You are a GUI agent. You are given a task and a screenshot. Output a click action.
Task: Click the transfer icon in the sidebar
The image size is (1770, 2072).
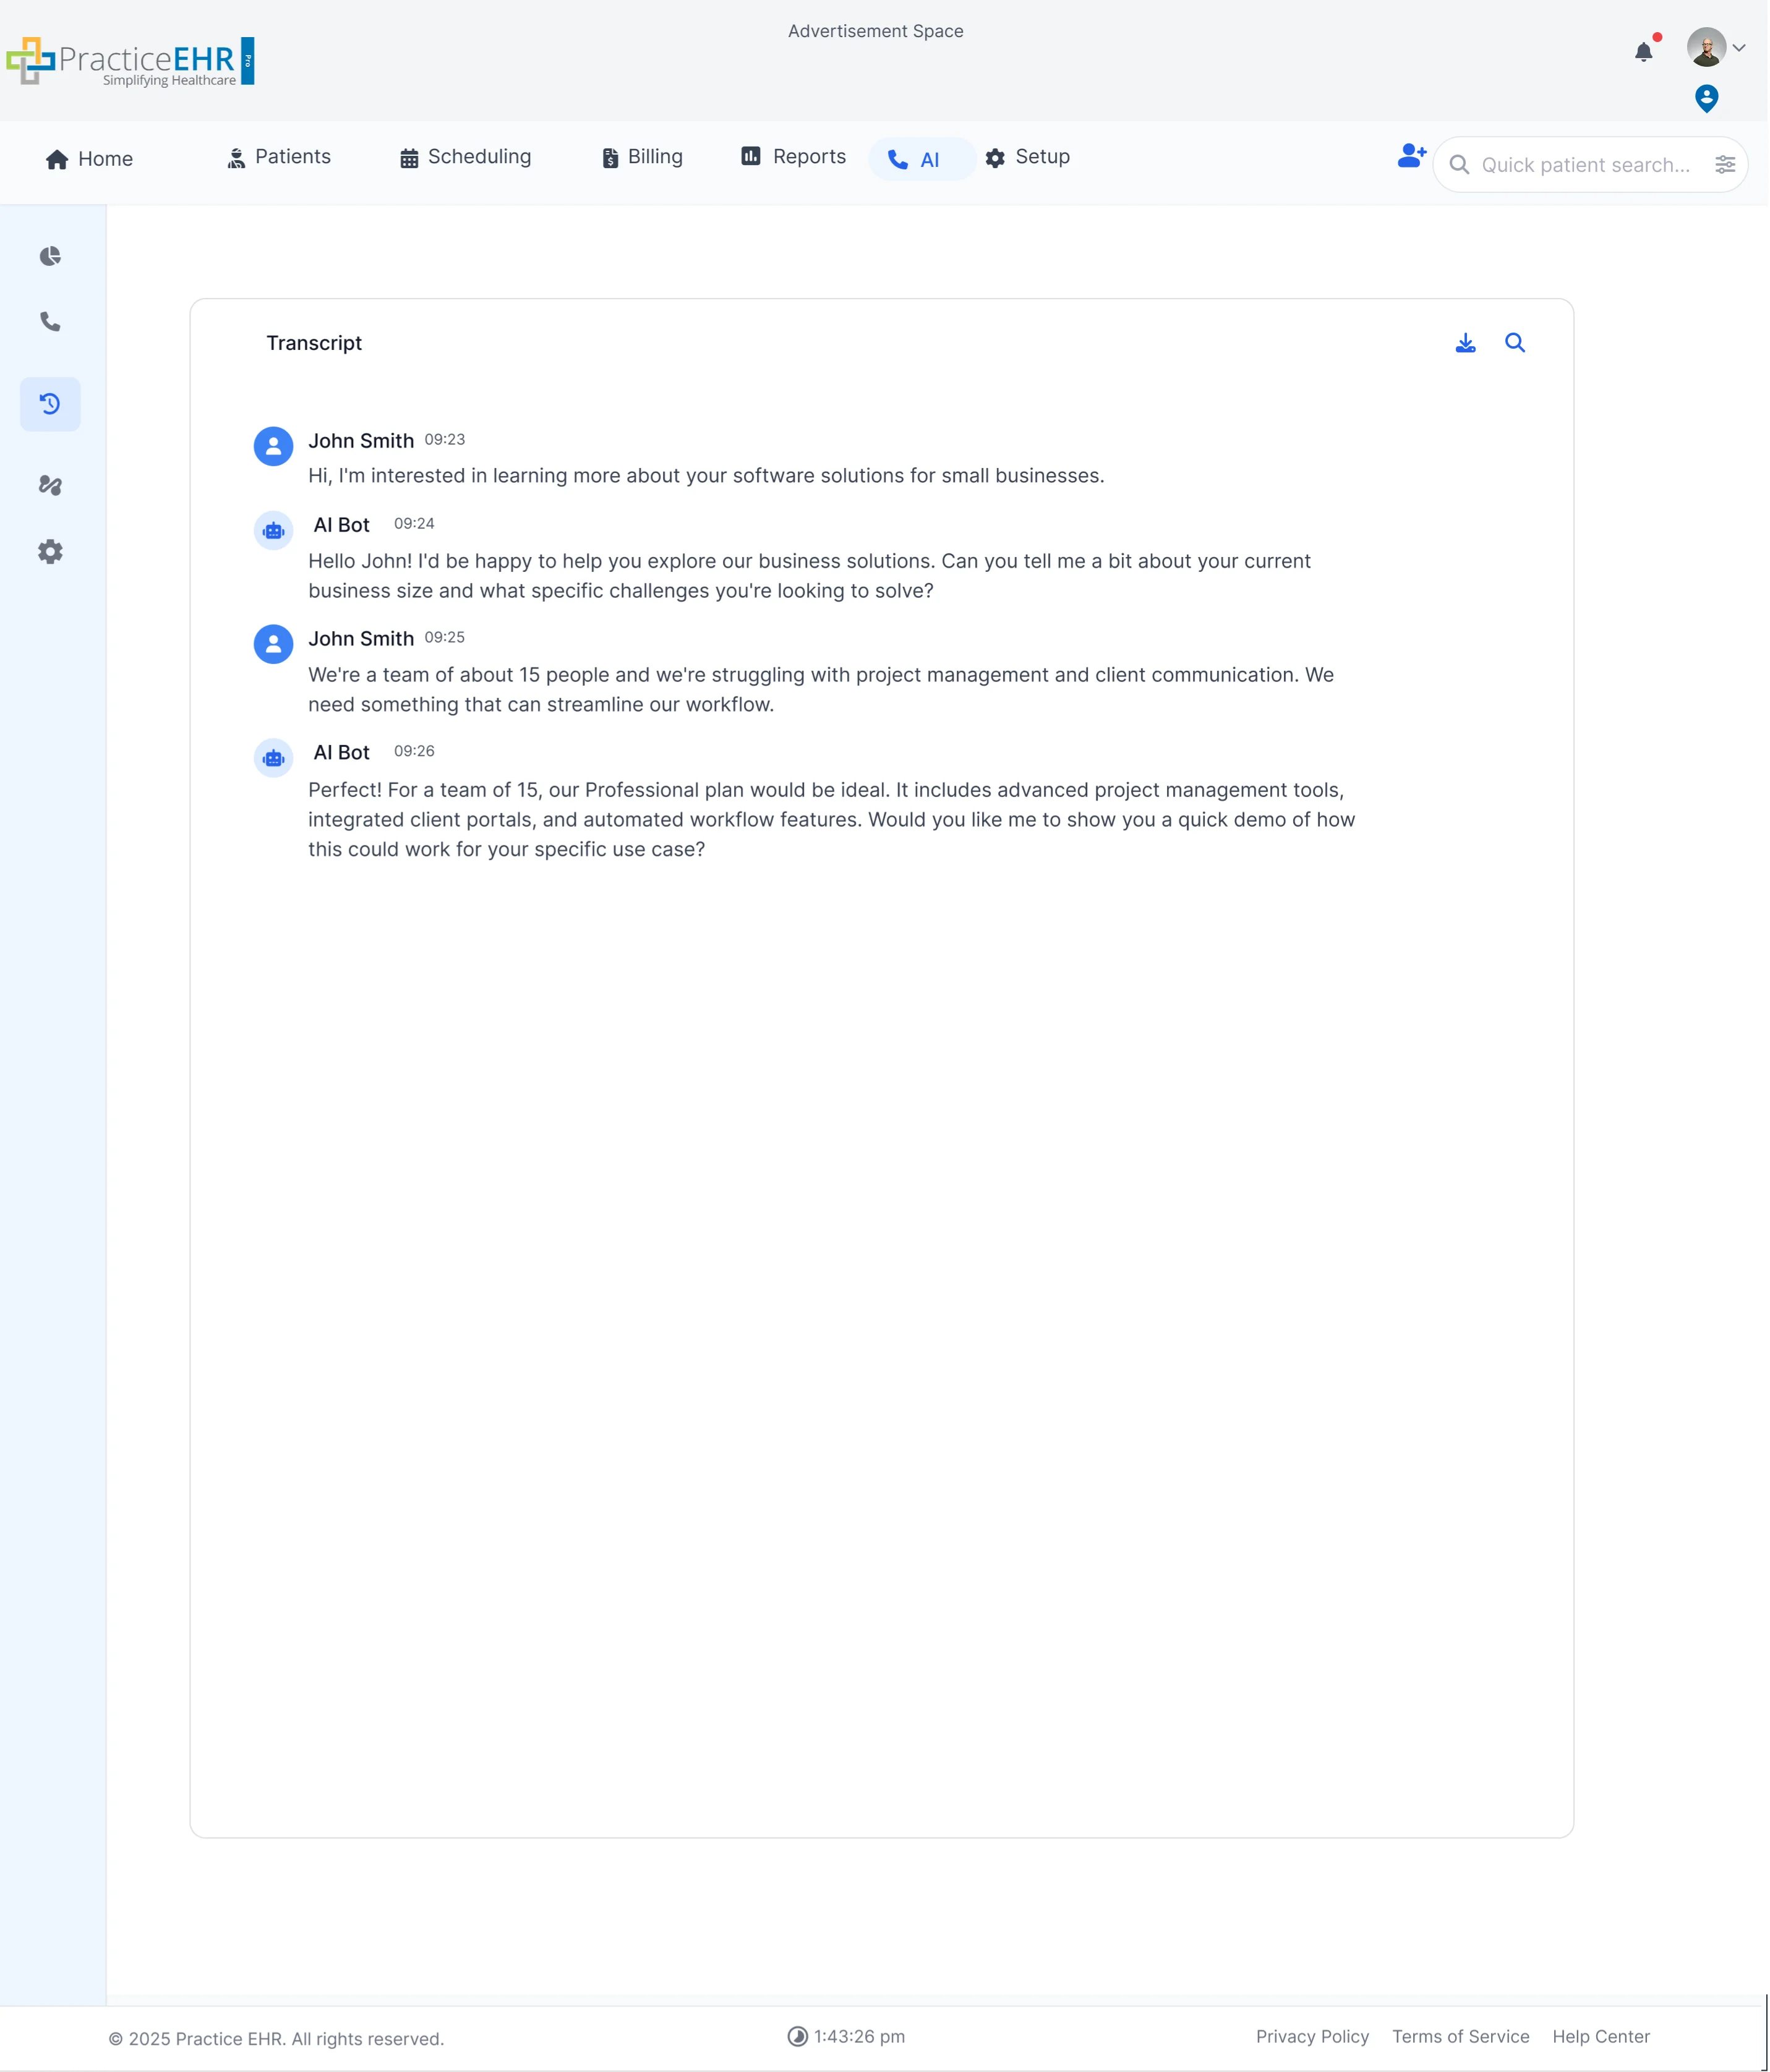pyautogui.click(x=50, y=486)
